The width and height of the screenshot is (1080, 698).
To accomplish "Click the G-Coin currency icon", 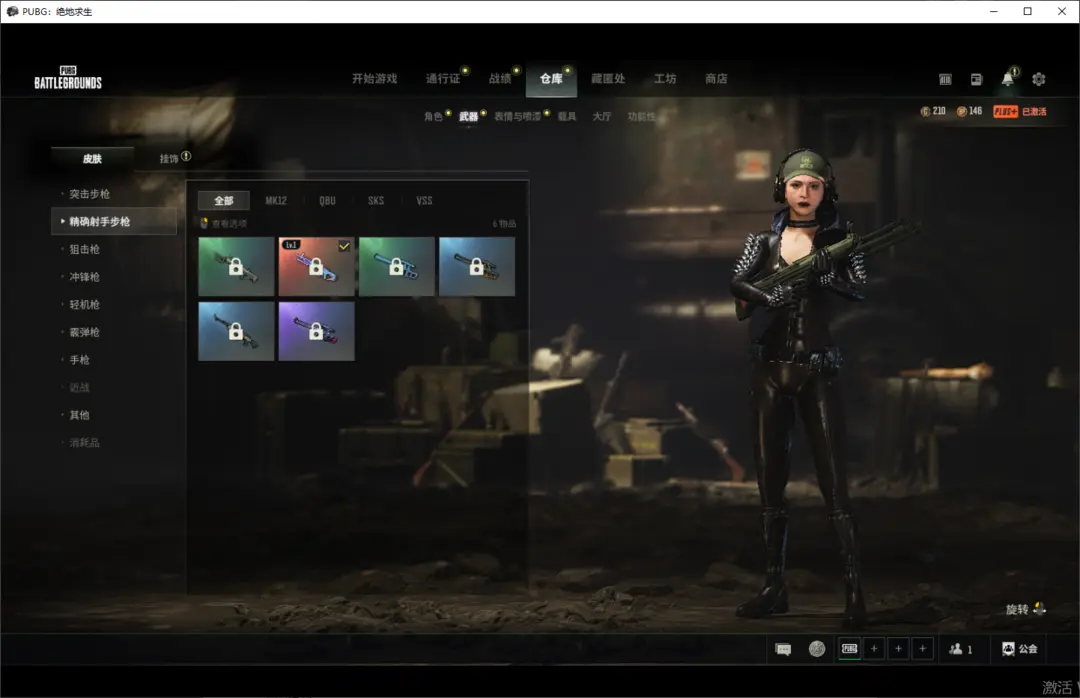I will (926, 111).
